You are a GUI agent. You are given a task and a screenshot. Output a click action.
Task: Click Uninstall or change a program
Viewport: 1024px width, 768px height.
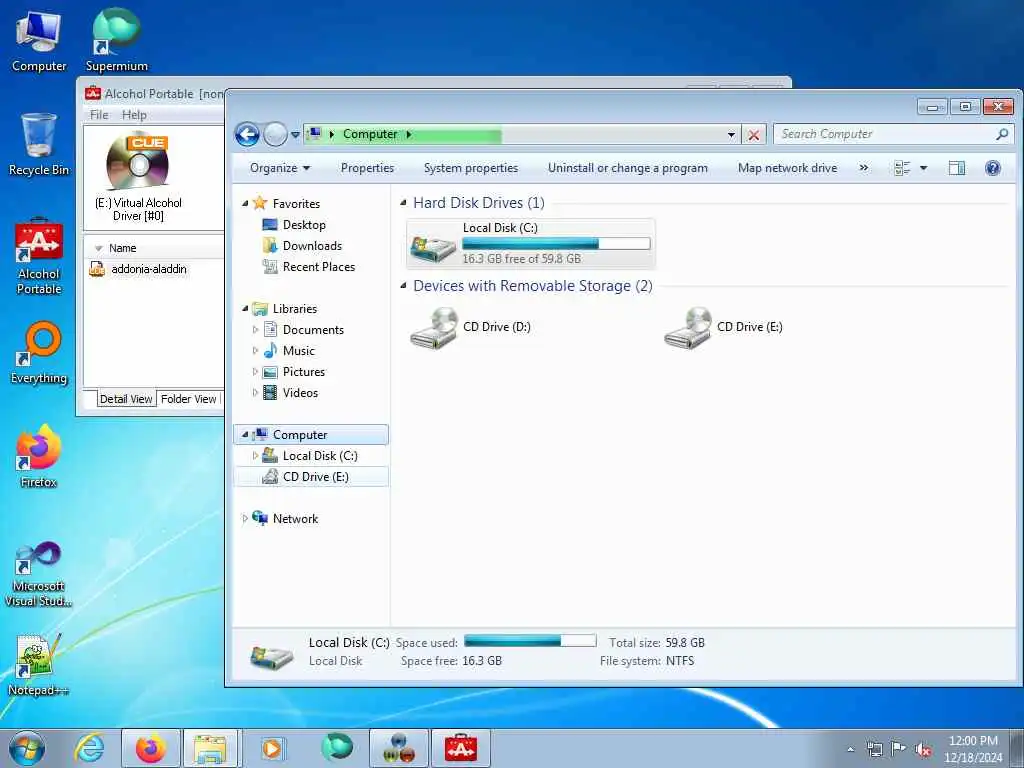628,168
